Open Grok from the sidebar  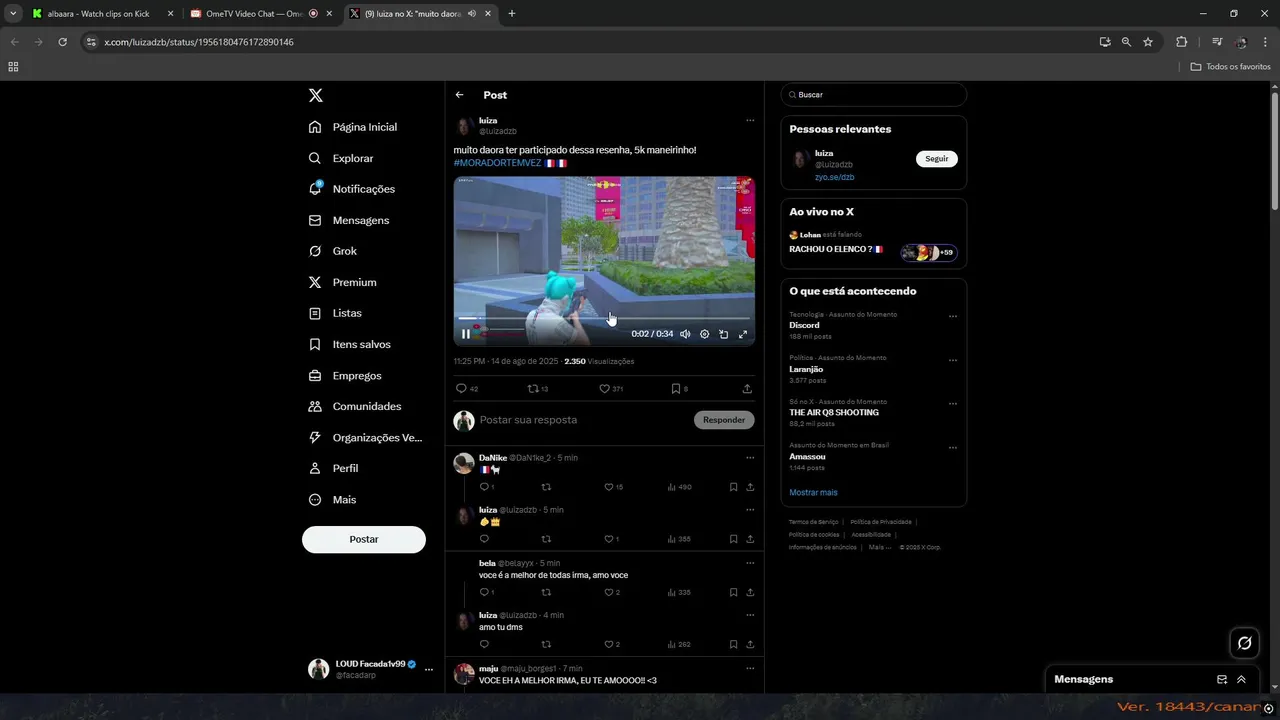333,251
